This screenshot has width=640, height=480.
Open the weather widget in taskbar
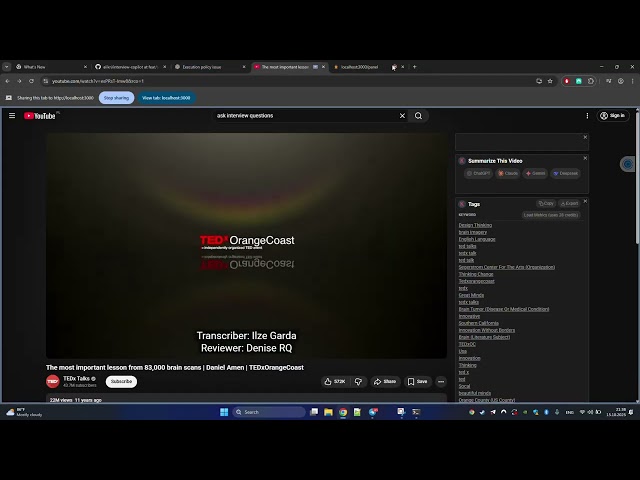click(24, 412)
